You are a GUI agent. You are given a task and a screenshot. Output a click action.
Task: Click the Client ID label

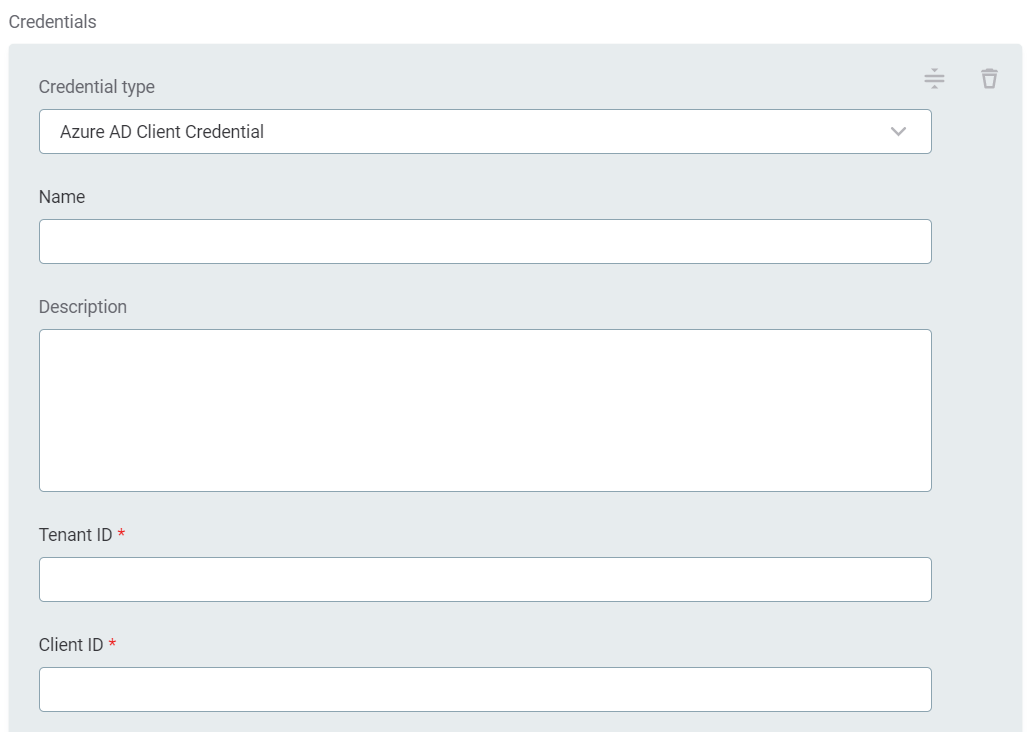pos(71,645)
